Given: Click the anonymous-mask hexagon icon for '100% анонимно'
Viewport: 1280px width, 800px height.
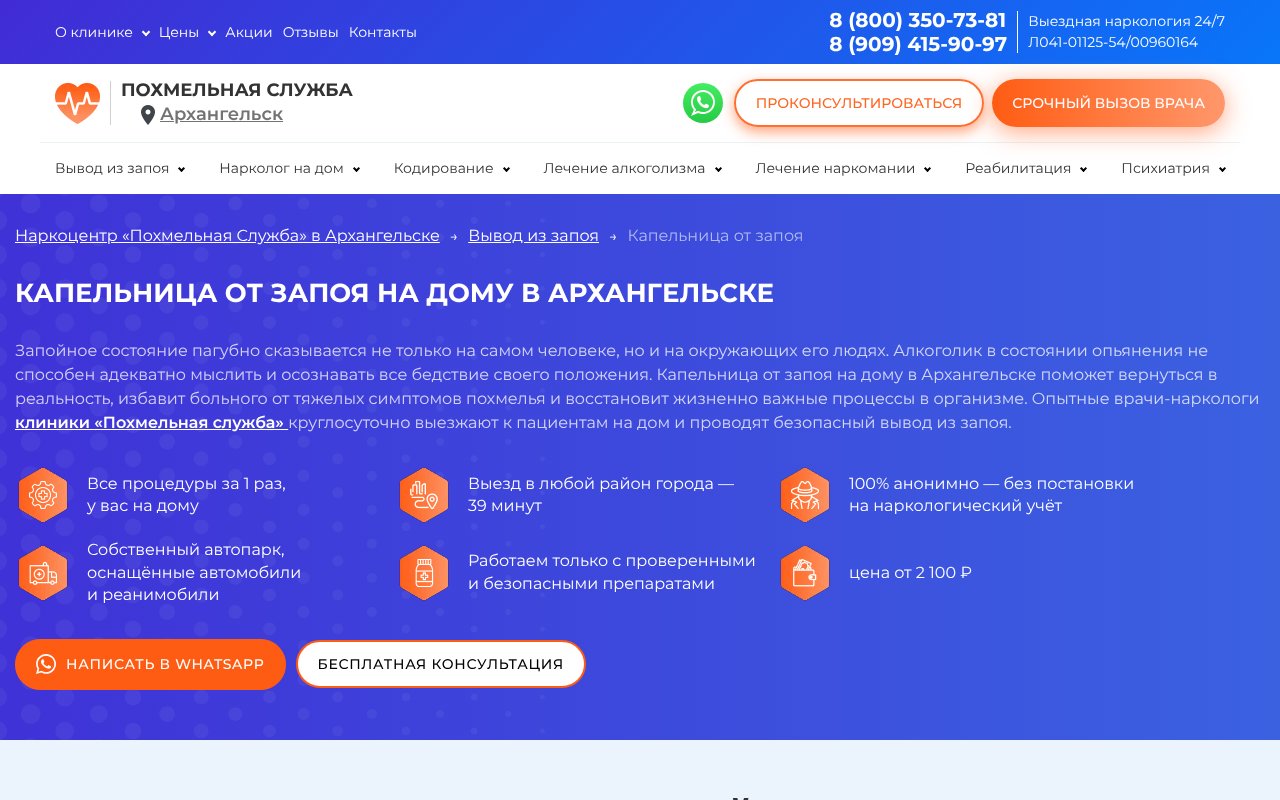Looking at the screenshot, I should pyautogui.click(x=805, y=495).
